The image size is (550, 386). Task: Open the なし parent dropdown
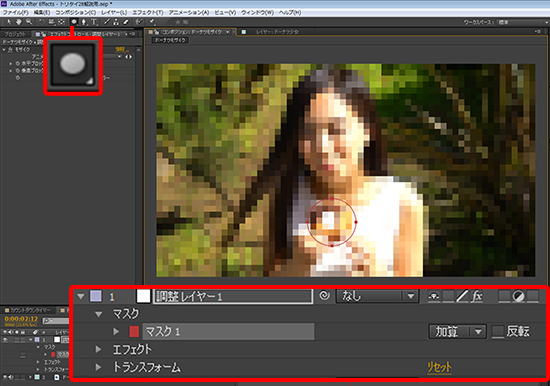(x=377, y=296)
